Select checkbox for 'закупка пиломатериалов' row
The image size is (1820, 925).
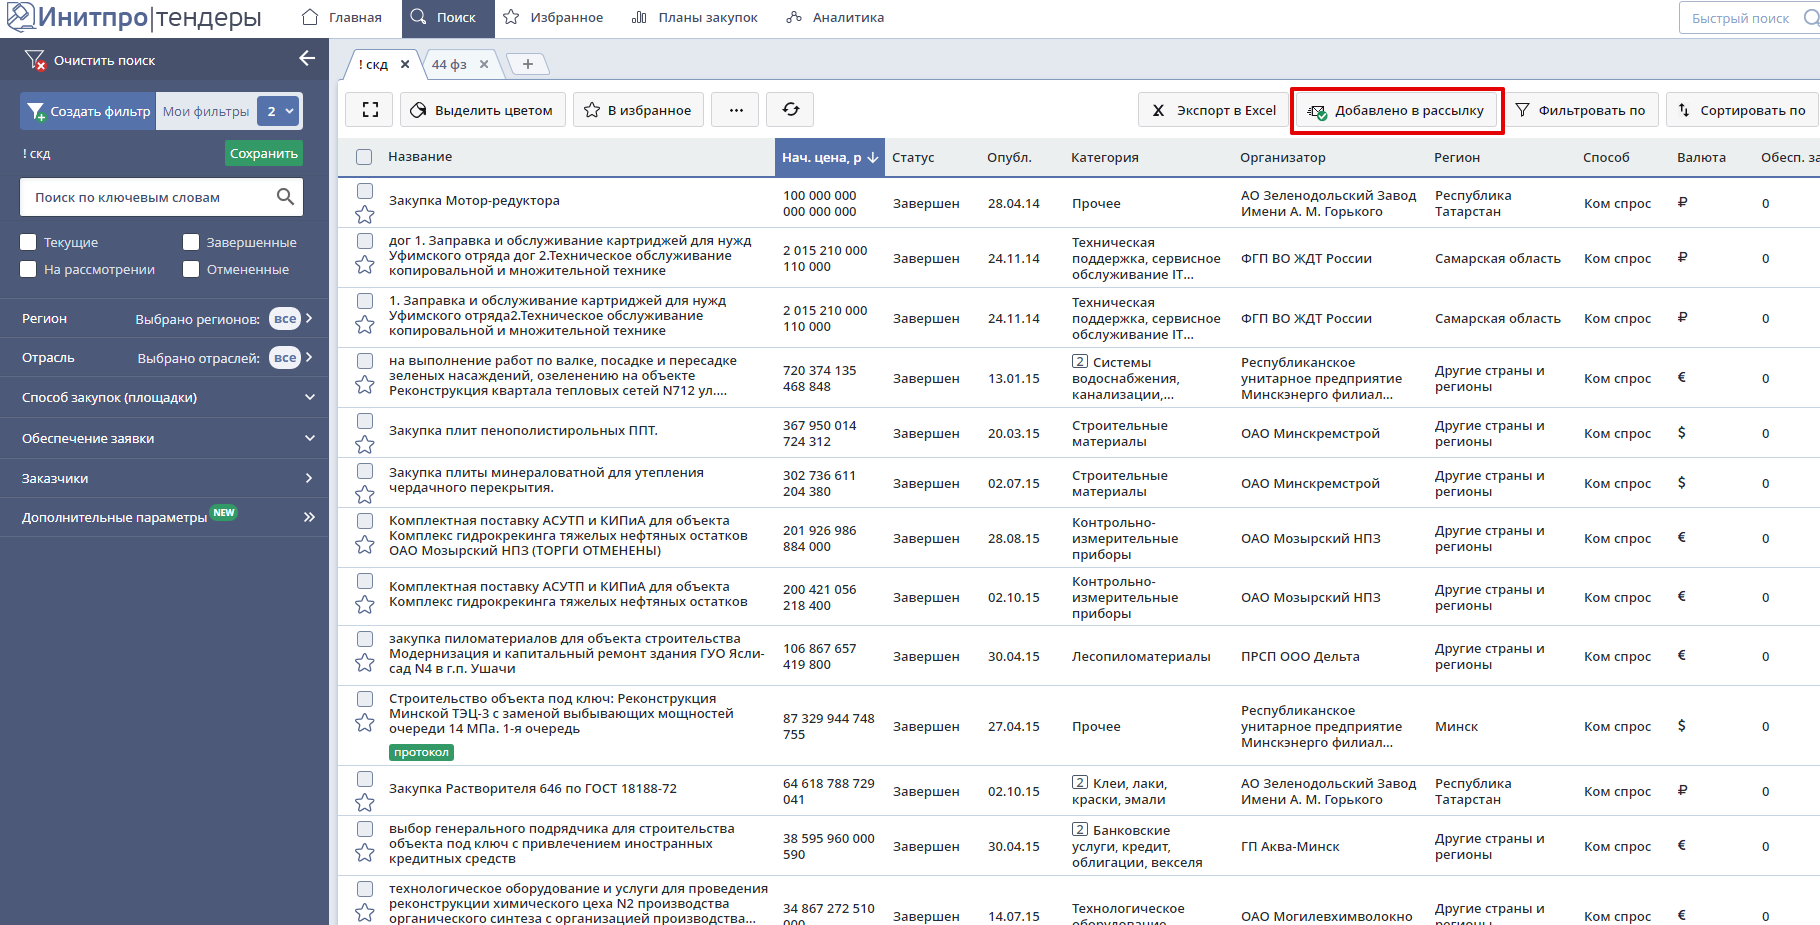365,638
